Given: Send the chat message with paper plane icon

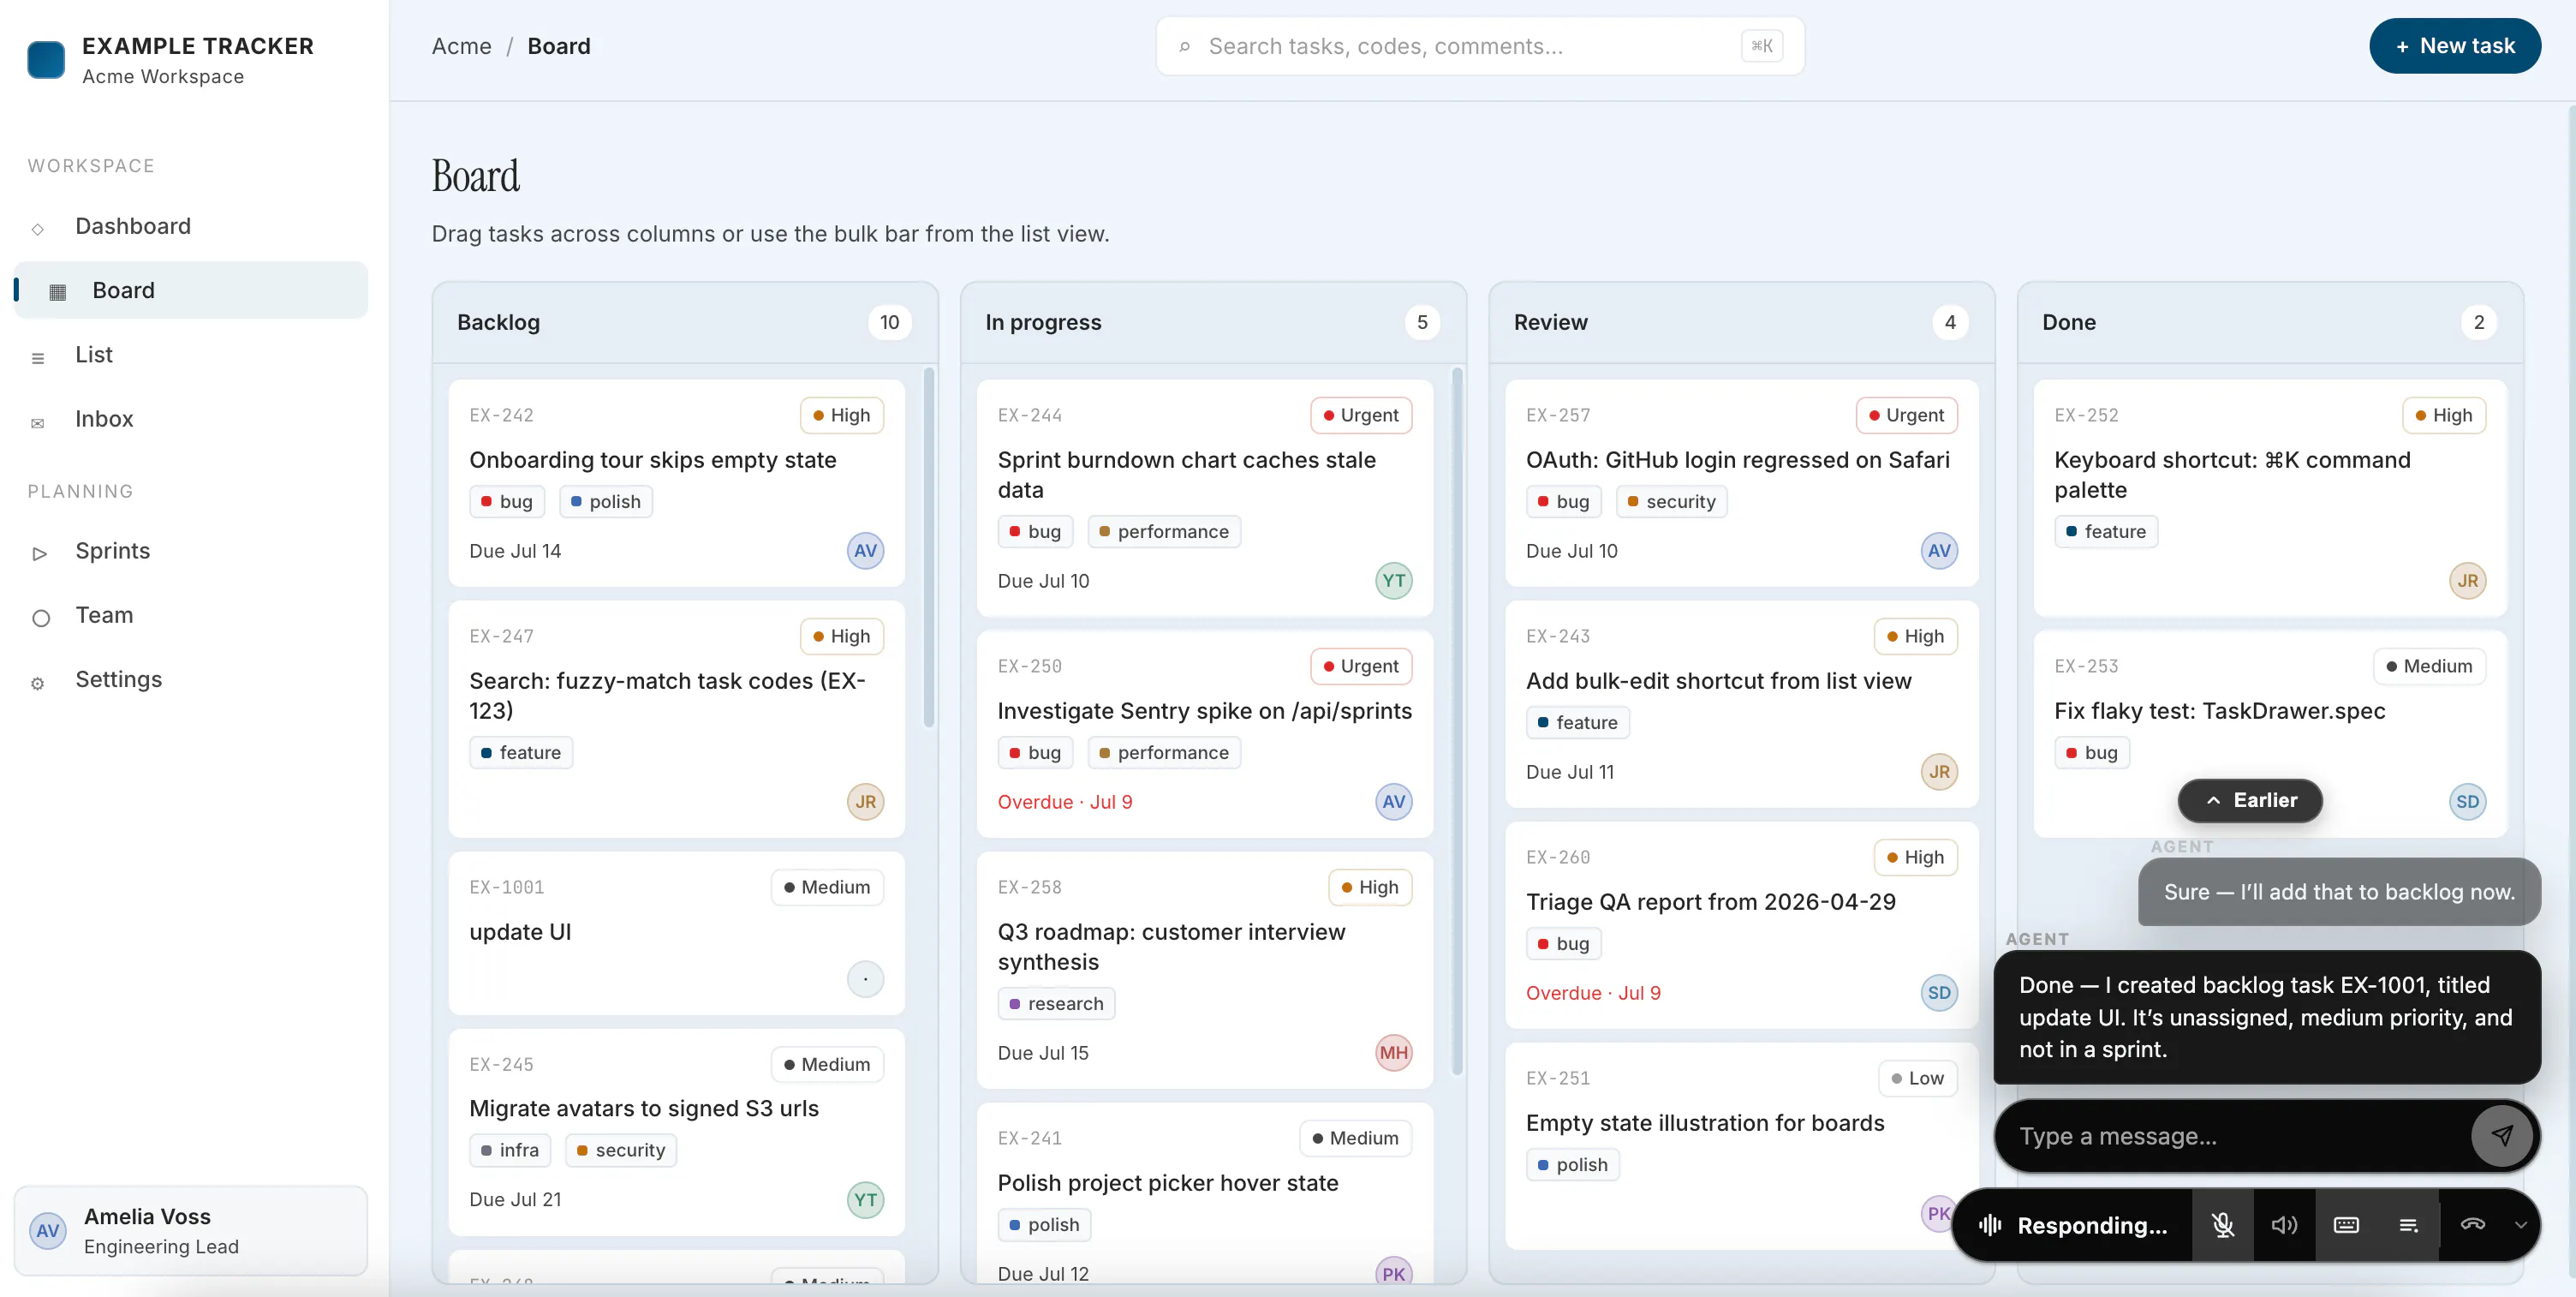Looking at the screenshot, I should (x=2502, y=1135).
